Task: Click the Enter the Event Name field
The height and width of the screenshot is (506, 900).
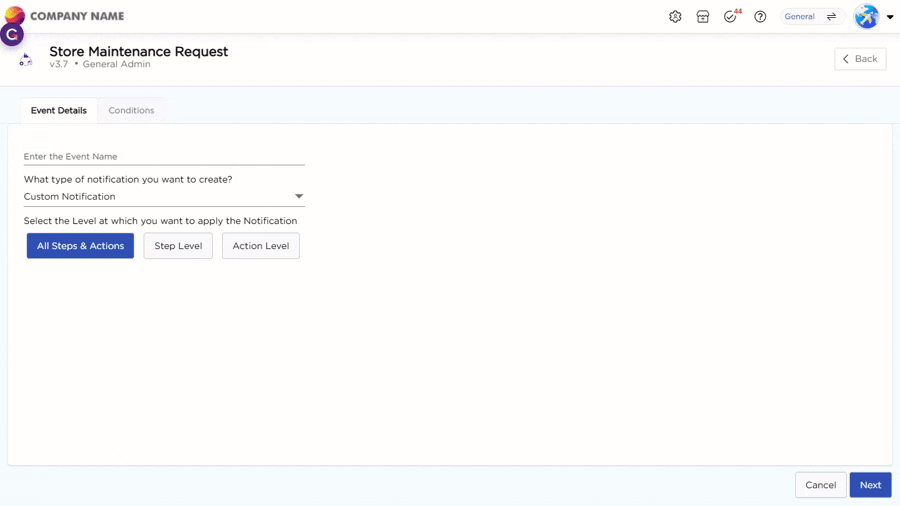Action: [x=164, y=157]
